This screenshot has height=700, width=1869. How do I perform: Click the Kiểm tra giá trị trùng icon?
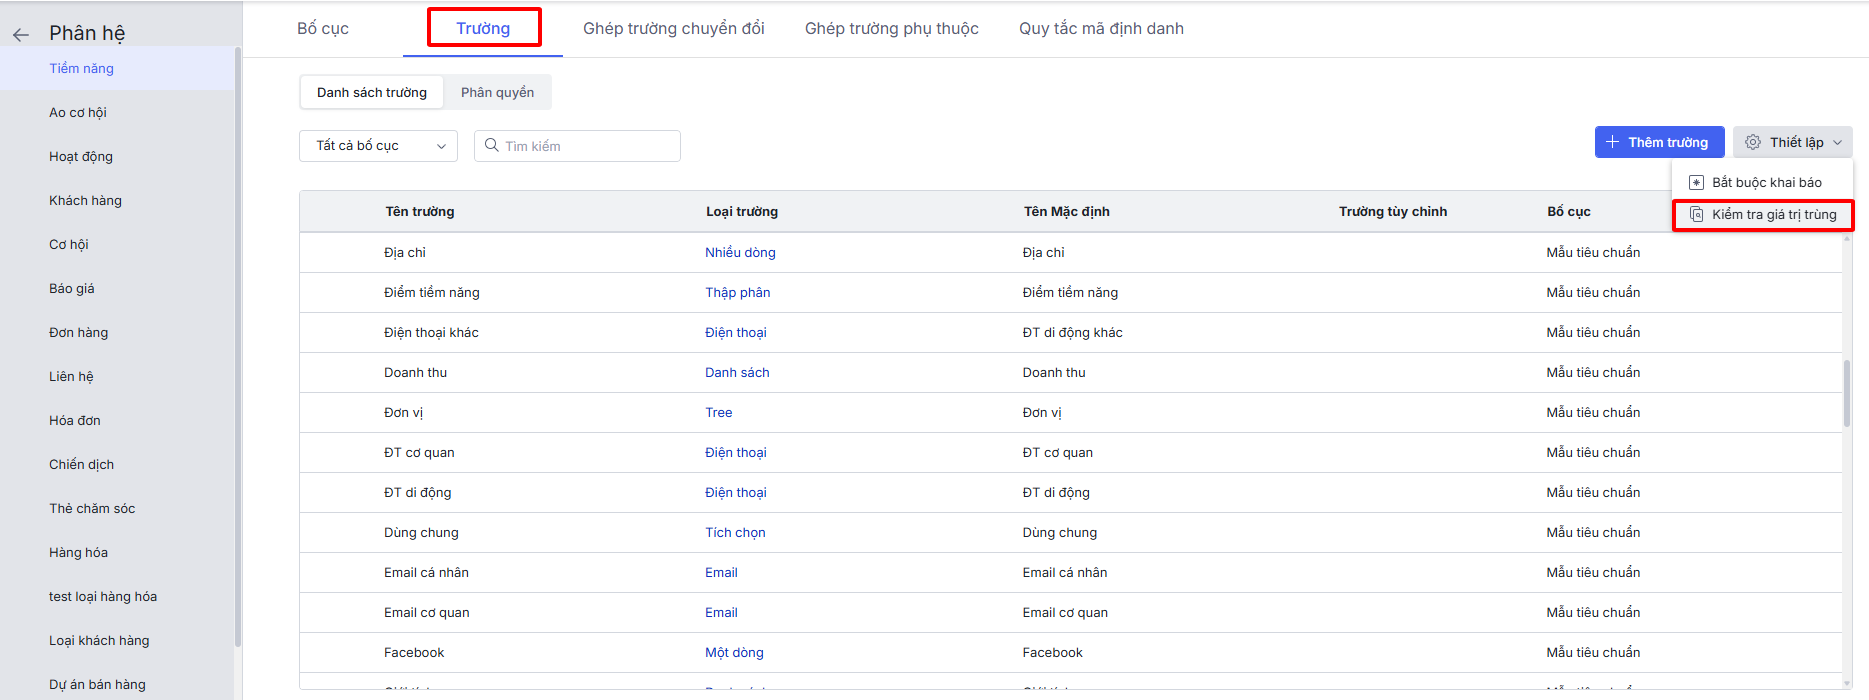pyautogui.click(x=1696, y=215)
